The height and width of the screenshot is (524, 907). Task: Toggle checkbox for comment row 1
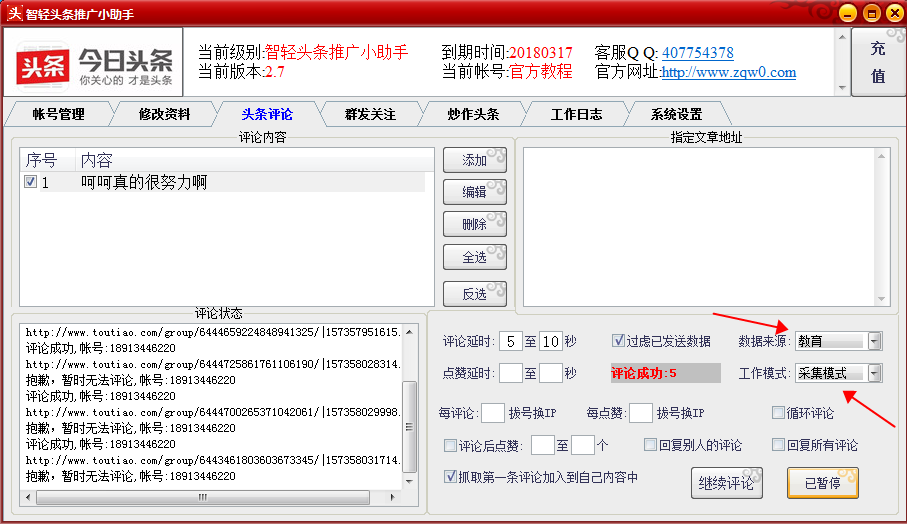point(31,182)
